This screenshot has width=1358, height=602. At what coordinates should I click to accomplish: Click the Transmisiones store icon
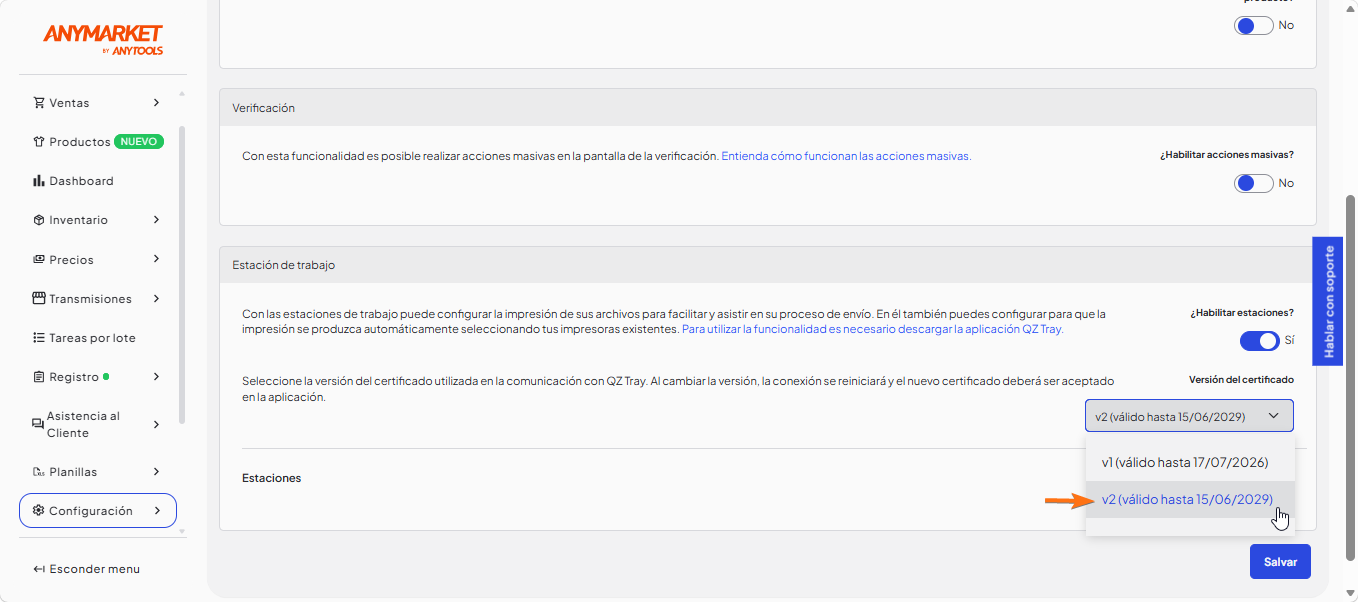pyautogui.click(x=39, y=299)
